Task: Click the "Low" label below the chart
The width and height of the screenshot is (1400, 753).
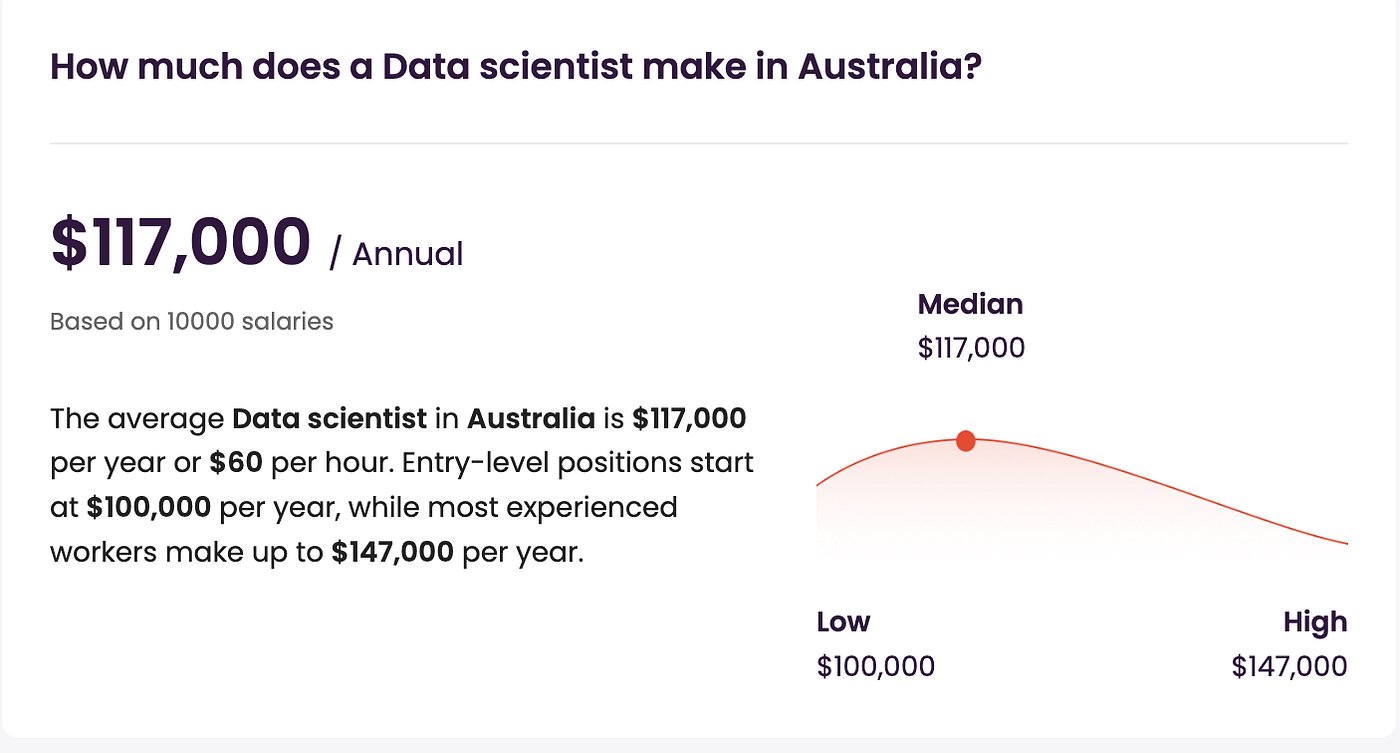Action: coord(843,622)
